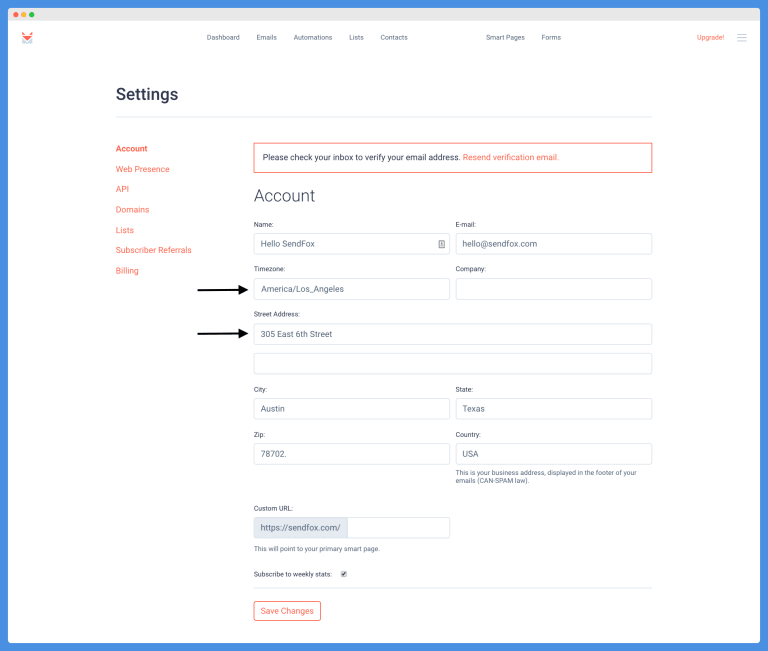Focus the Zip field containing 78702
The width and height of the screenshot is (768, 651).
351,454
